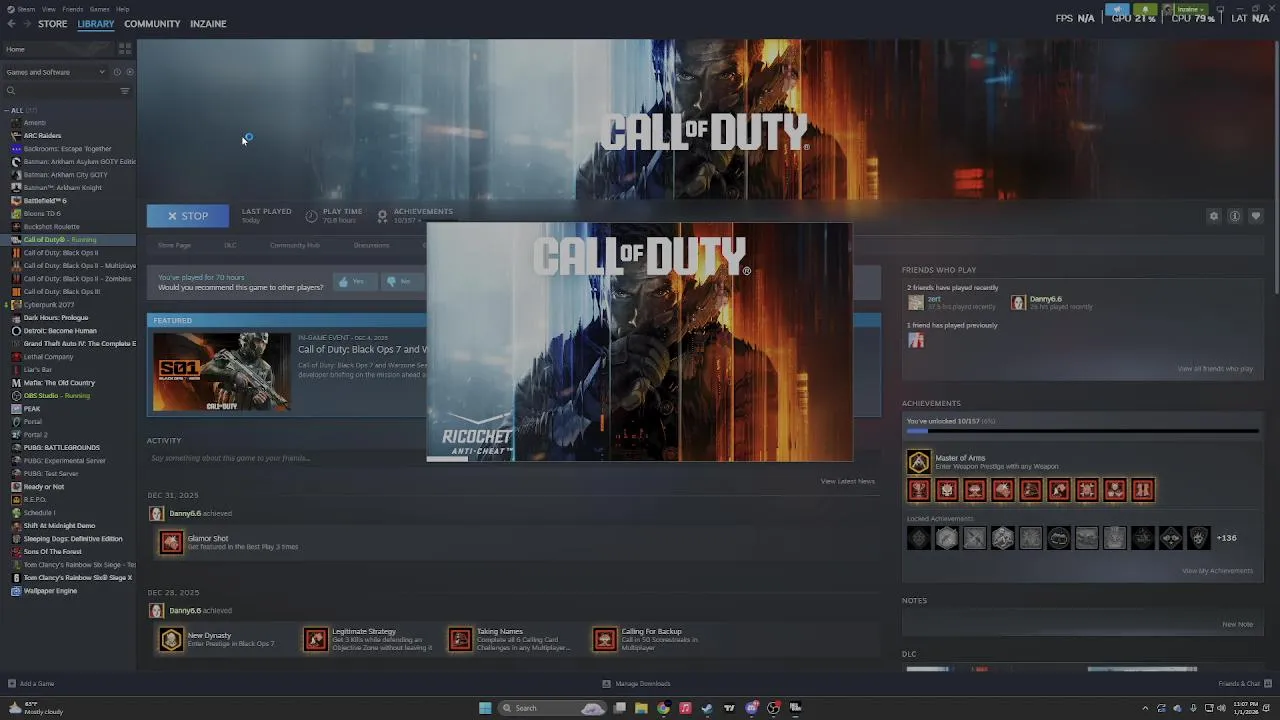Open File Explorer from the taskbar
Viewport: 1280px width, 720px height.
pyautogui.click(x=641, y=708)
